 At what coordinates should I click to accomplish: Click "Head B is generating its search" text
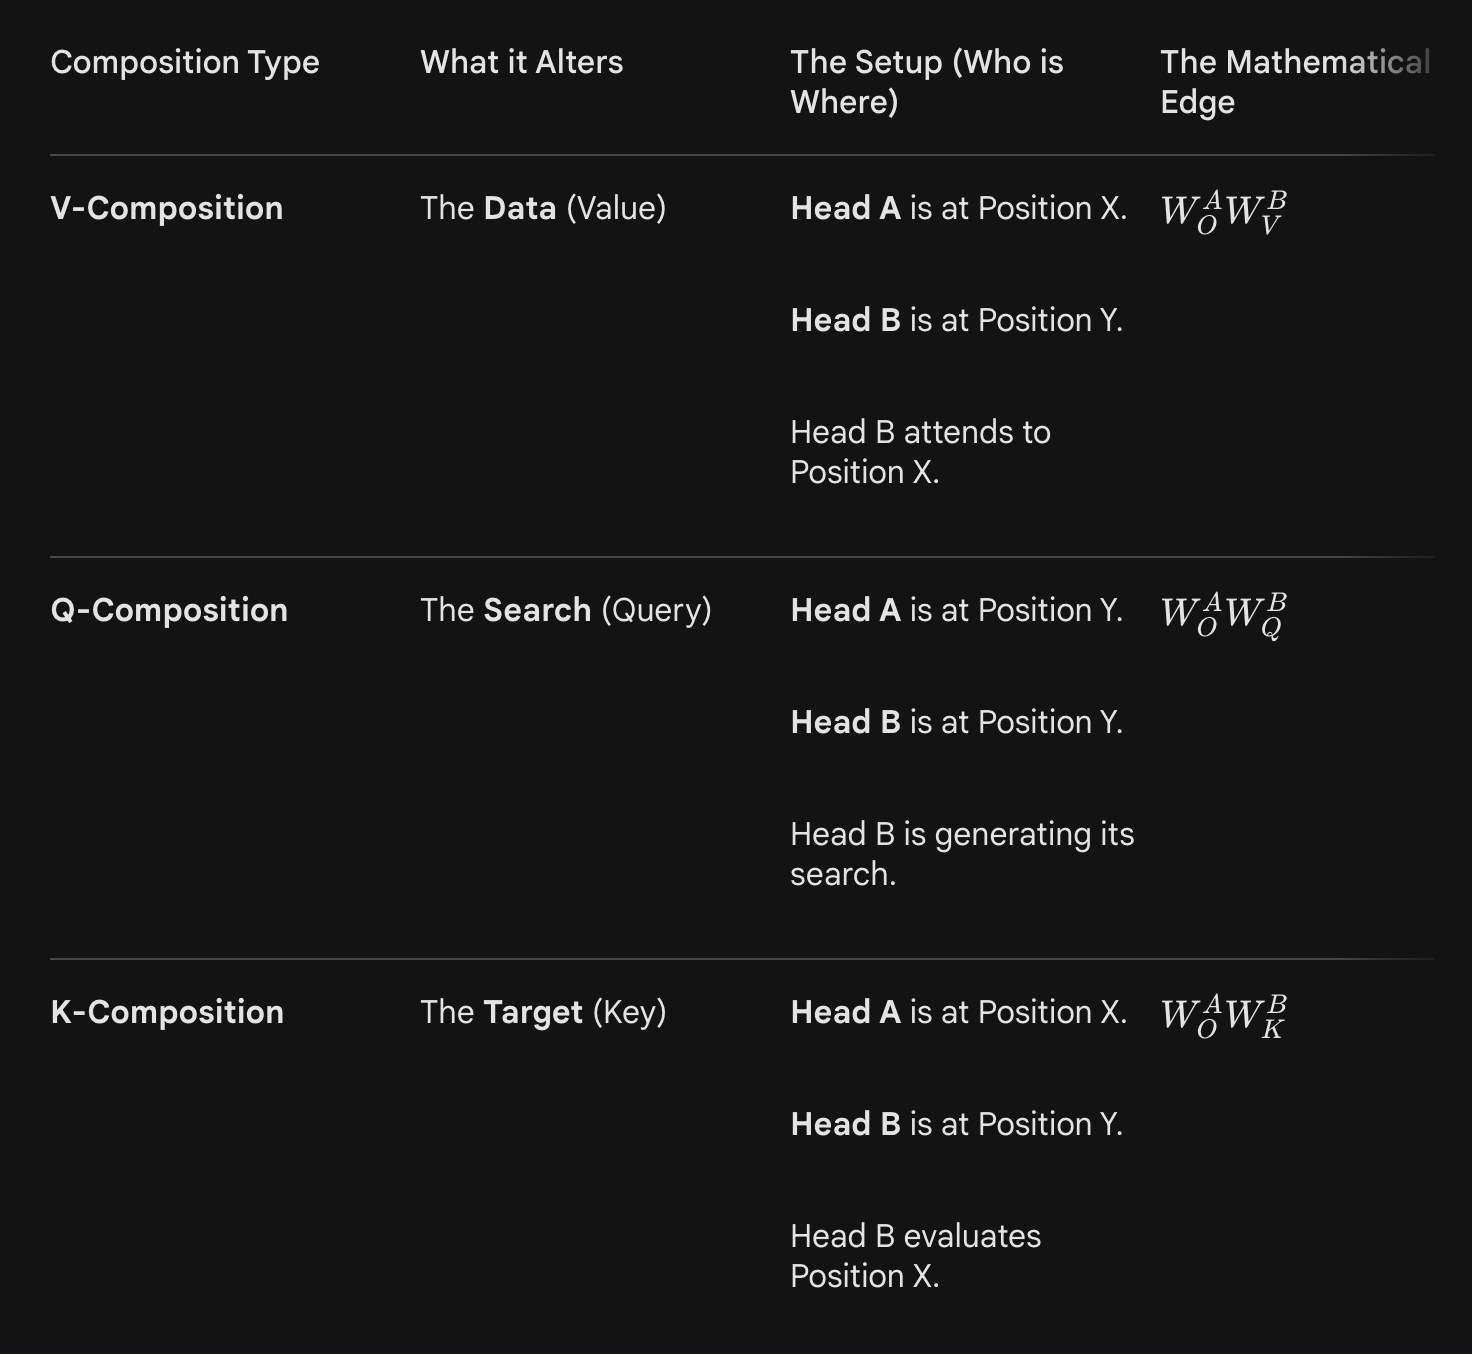click(962, 854)
